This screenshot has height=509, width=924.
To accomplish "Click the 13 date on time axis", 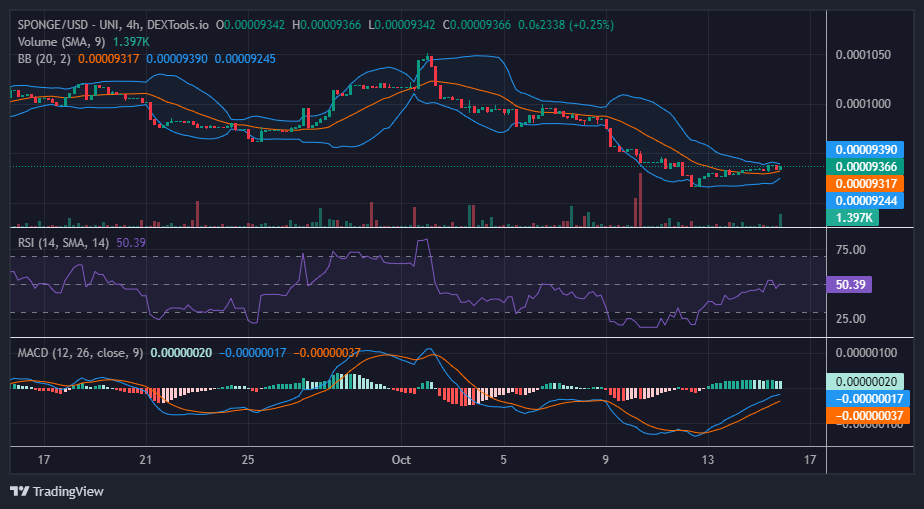I will tap(708, 460).
